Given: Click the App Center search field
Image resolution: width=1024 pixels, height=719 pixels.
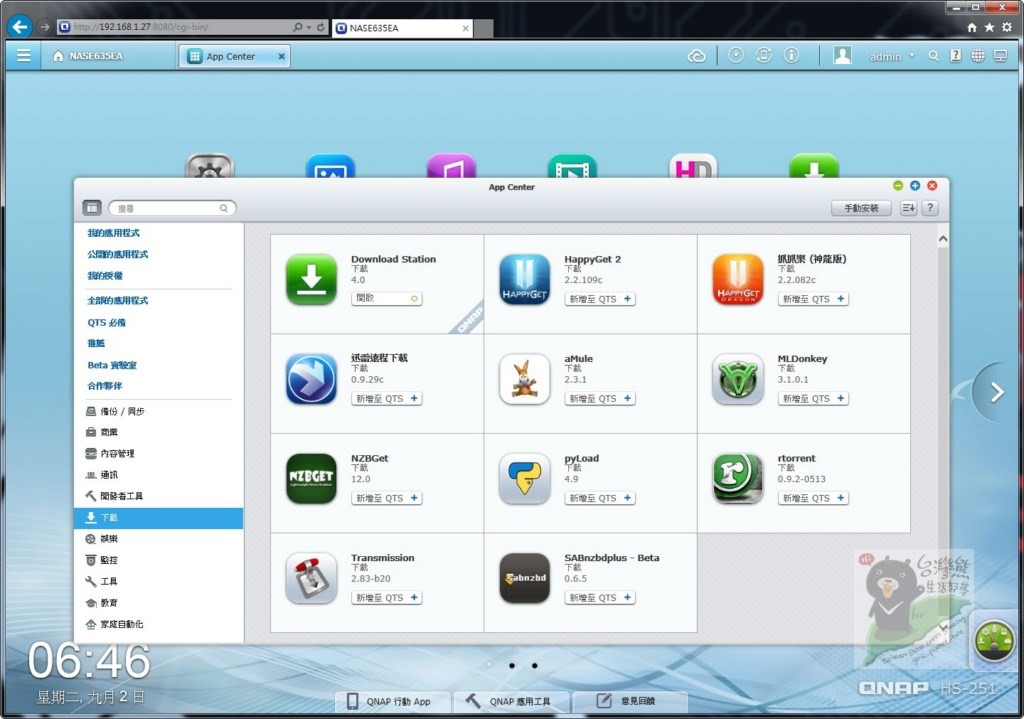Looking at the screenshot, I should tap(172, 208).
